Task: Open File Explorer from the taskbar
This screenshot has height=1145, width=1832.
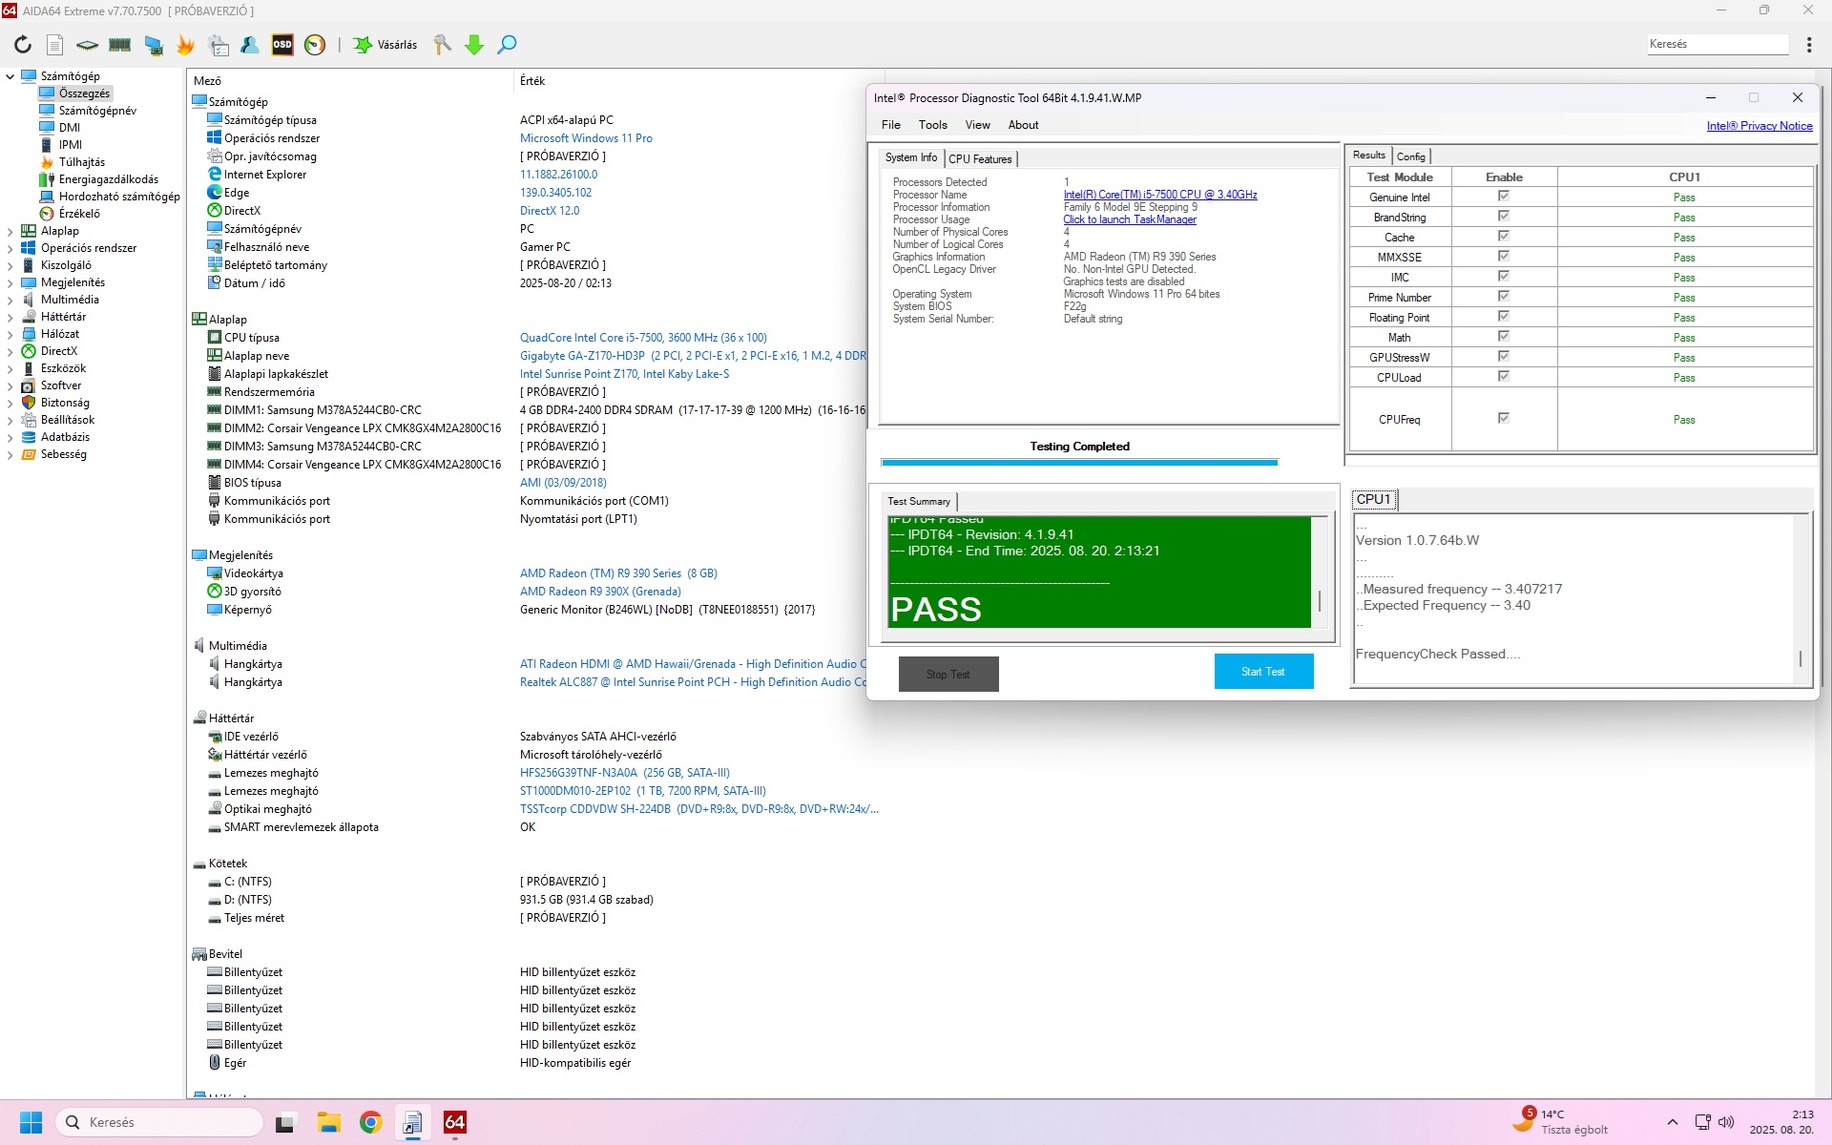Action: tap(329, 1122)
